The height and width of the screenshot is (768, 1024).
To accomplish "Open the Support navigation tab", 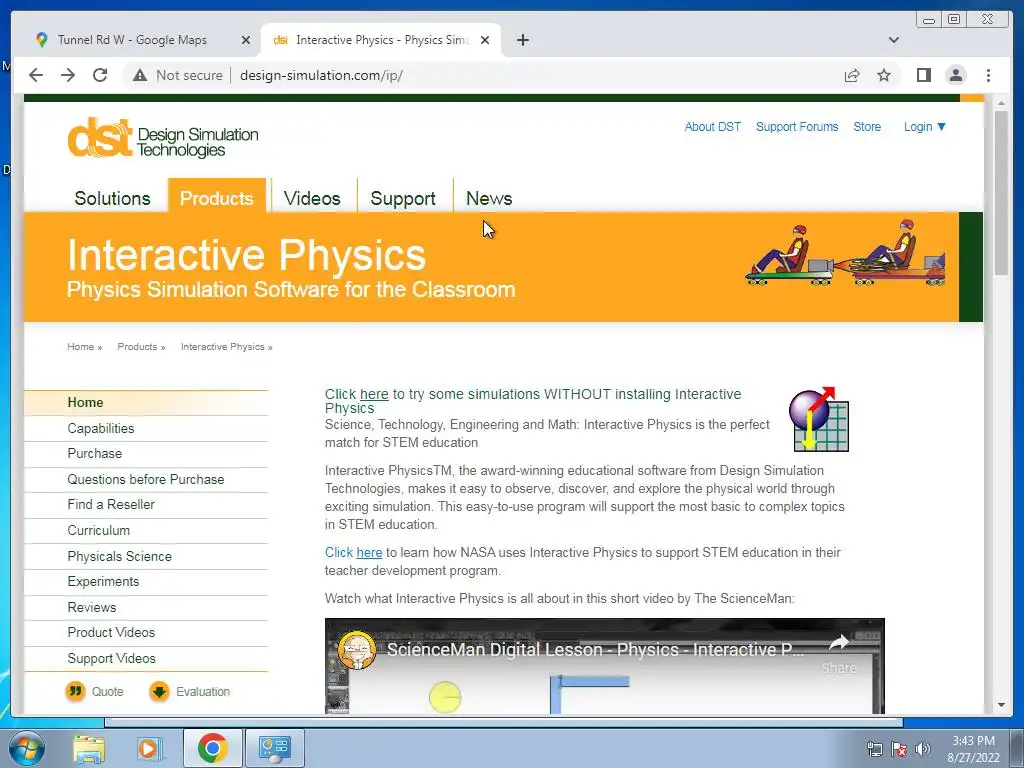I will (403, 199).
